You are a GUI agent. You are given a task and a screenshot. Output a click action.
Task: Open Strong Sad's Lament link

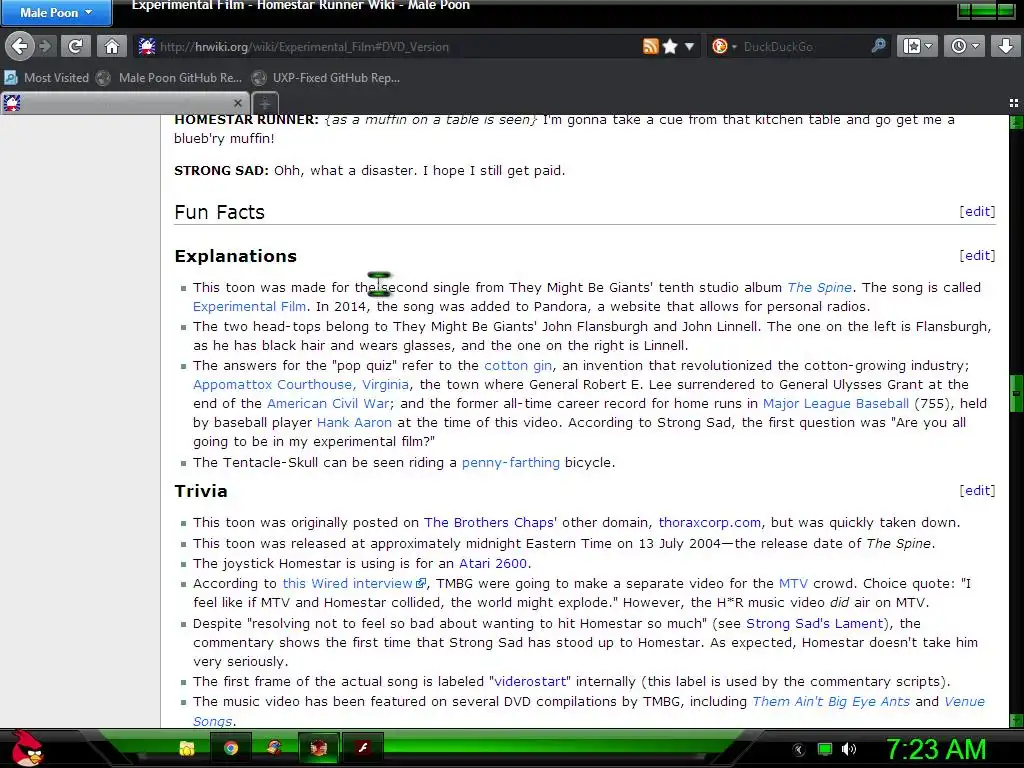click(814, 623)
